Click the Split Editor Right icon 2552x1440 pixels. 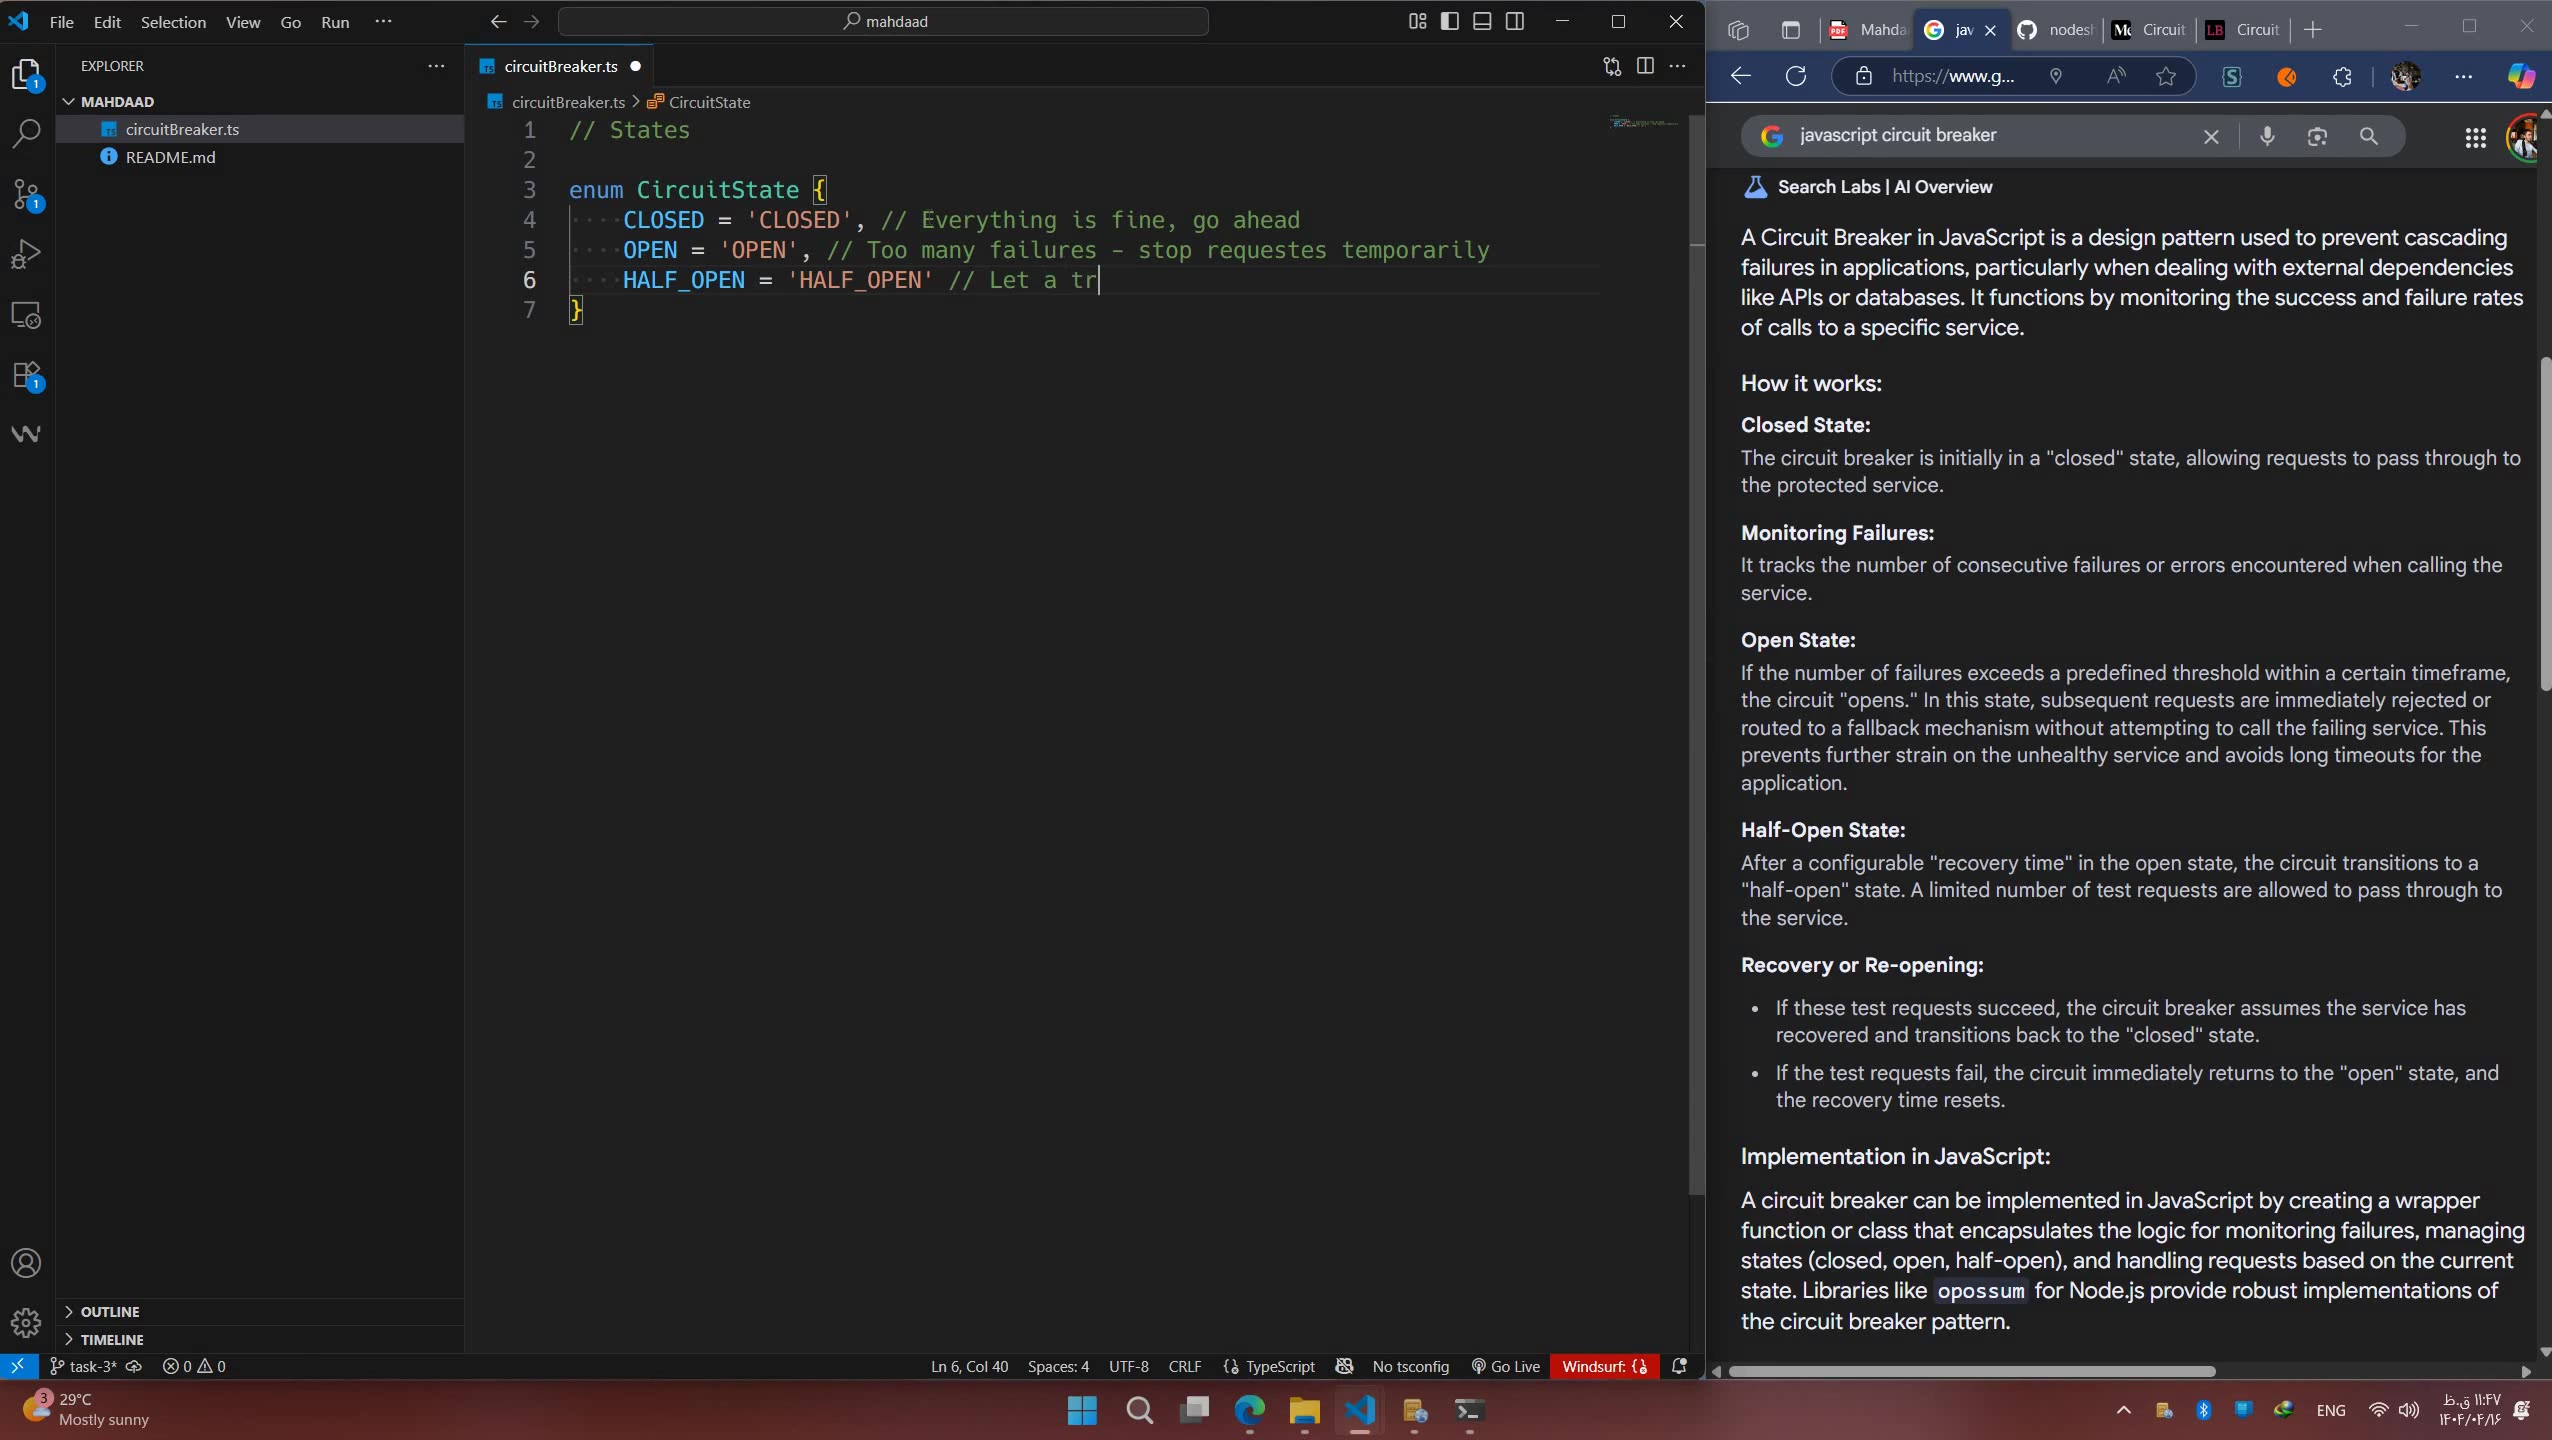(x=1645, y=66)
